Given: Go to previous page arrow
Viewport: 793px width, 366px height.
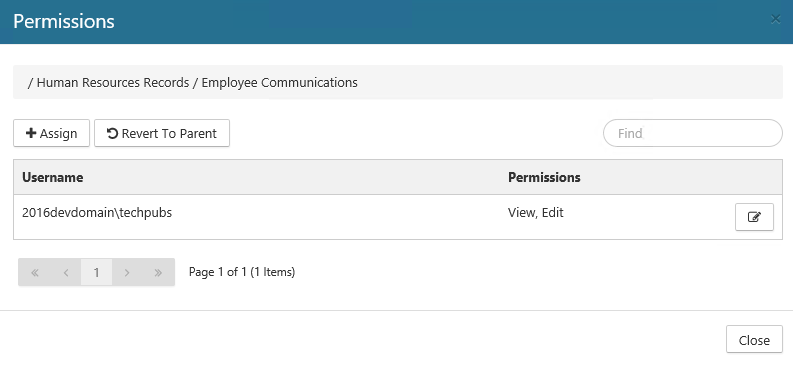Looking at the screenshot, I should [x=66, y=272].
